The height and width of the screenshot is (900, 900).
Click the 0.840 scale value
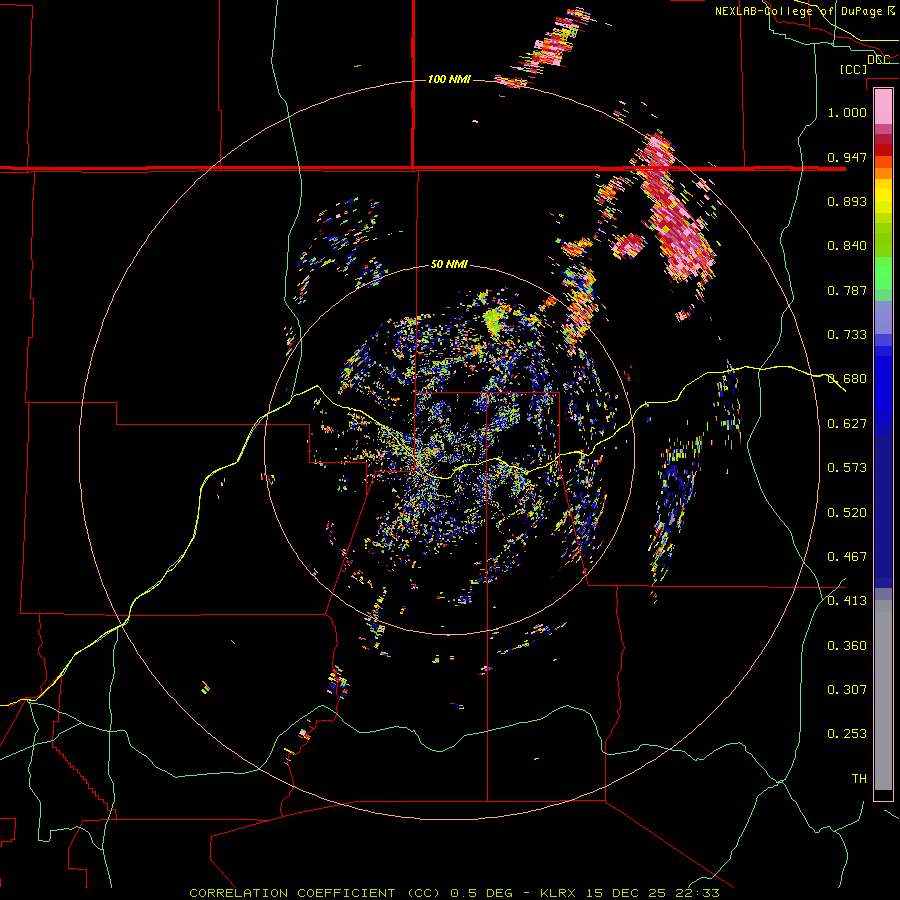pyautogui.click(x=847, y=246)
